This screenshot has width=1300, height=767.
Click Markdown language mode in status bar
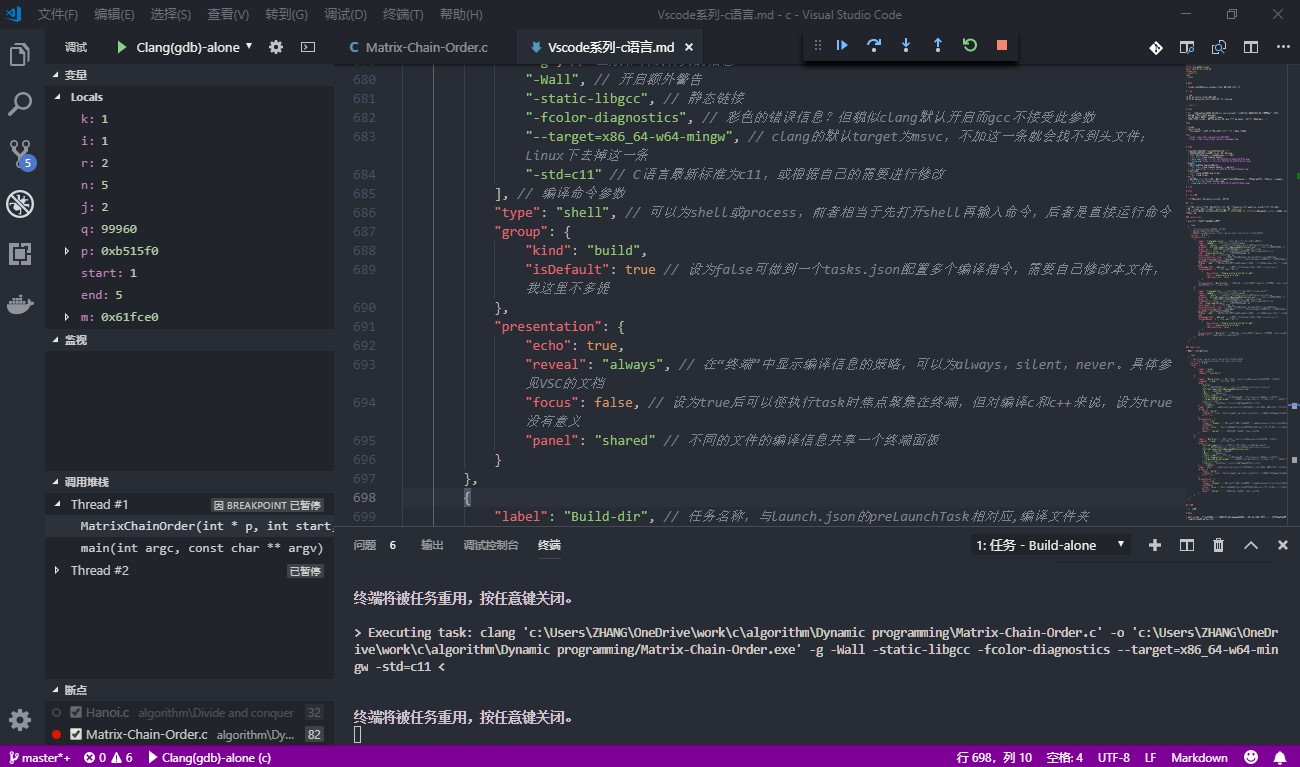1199,758
